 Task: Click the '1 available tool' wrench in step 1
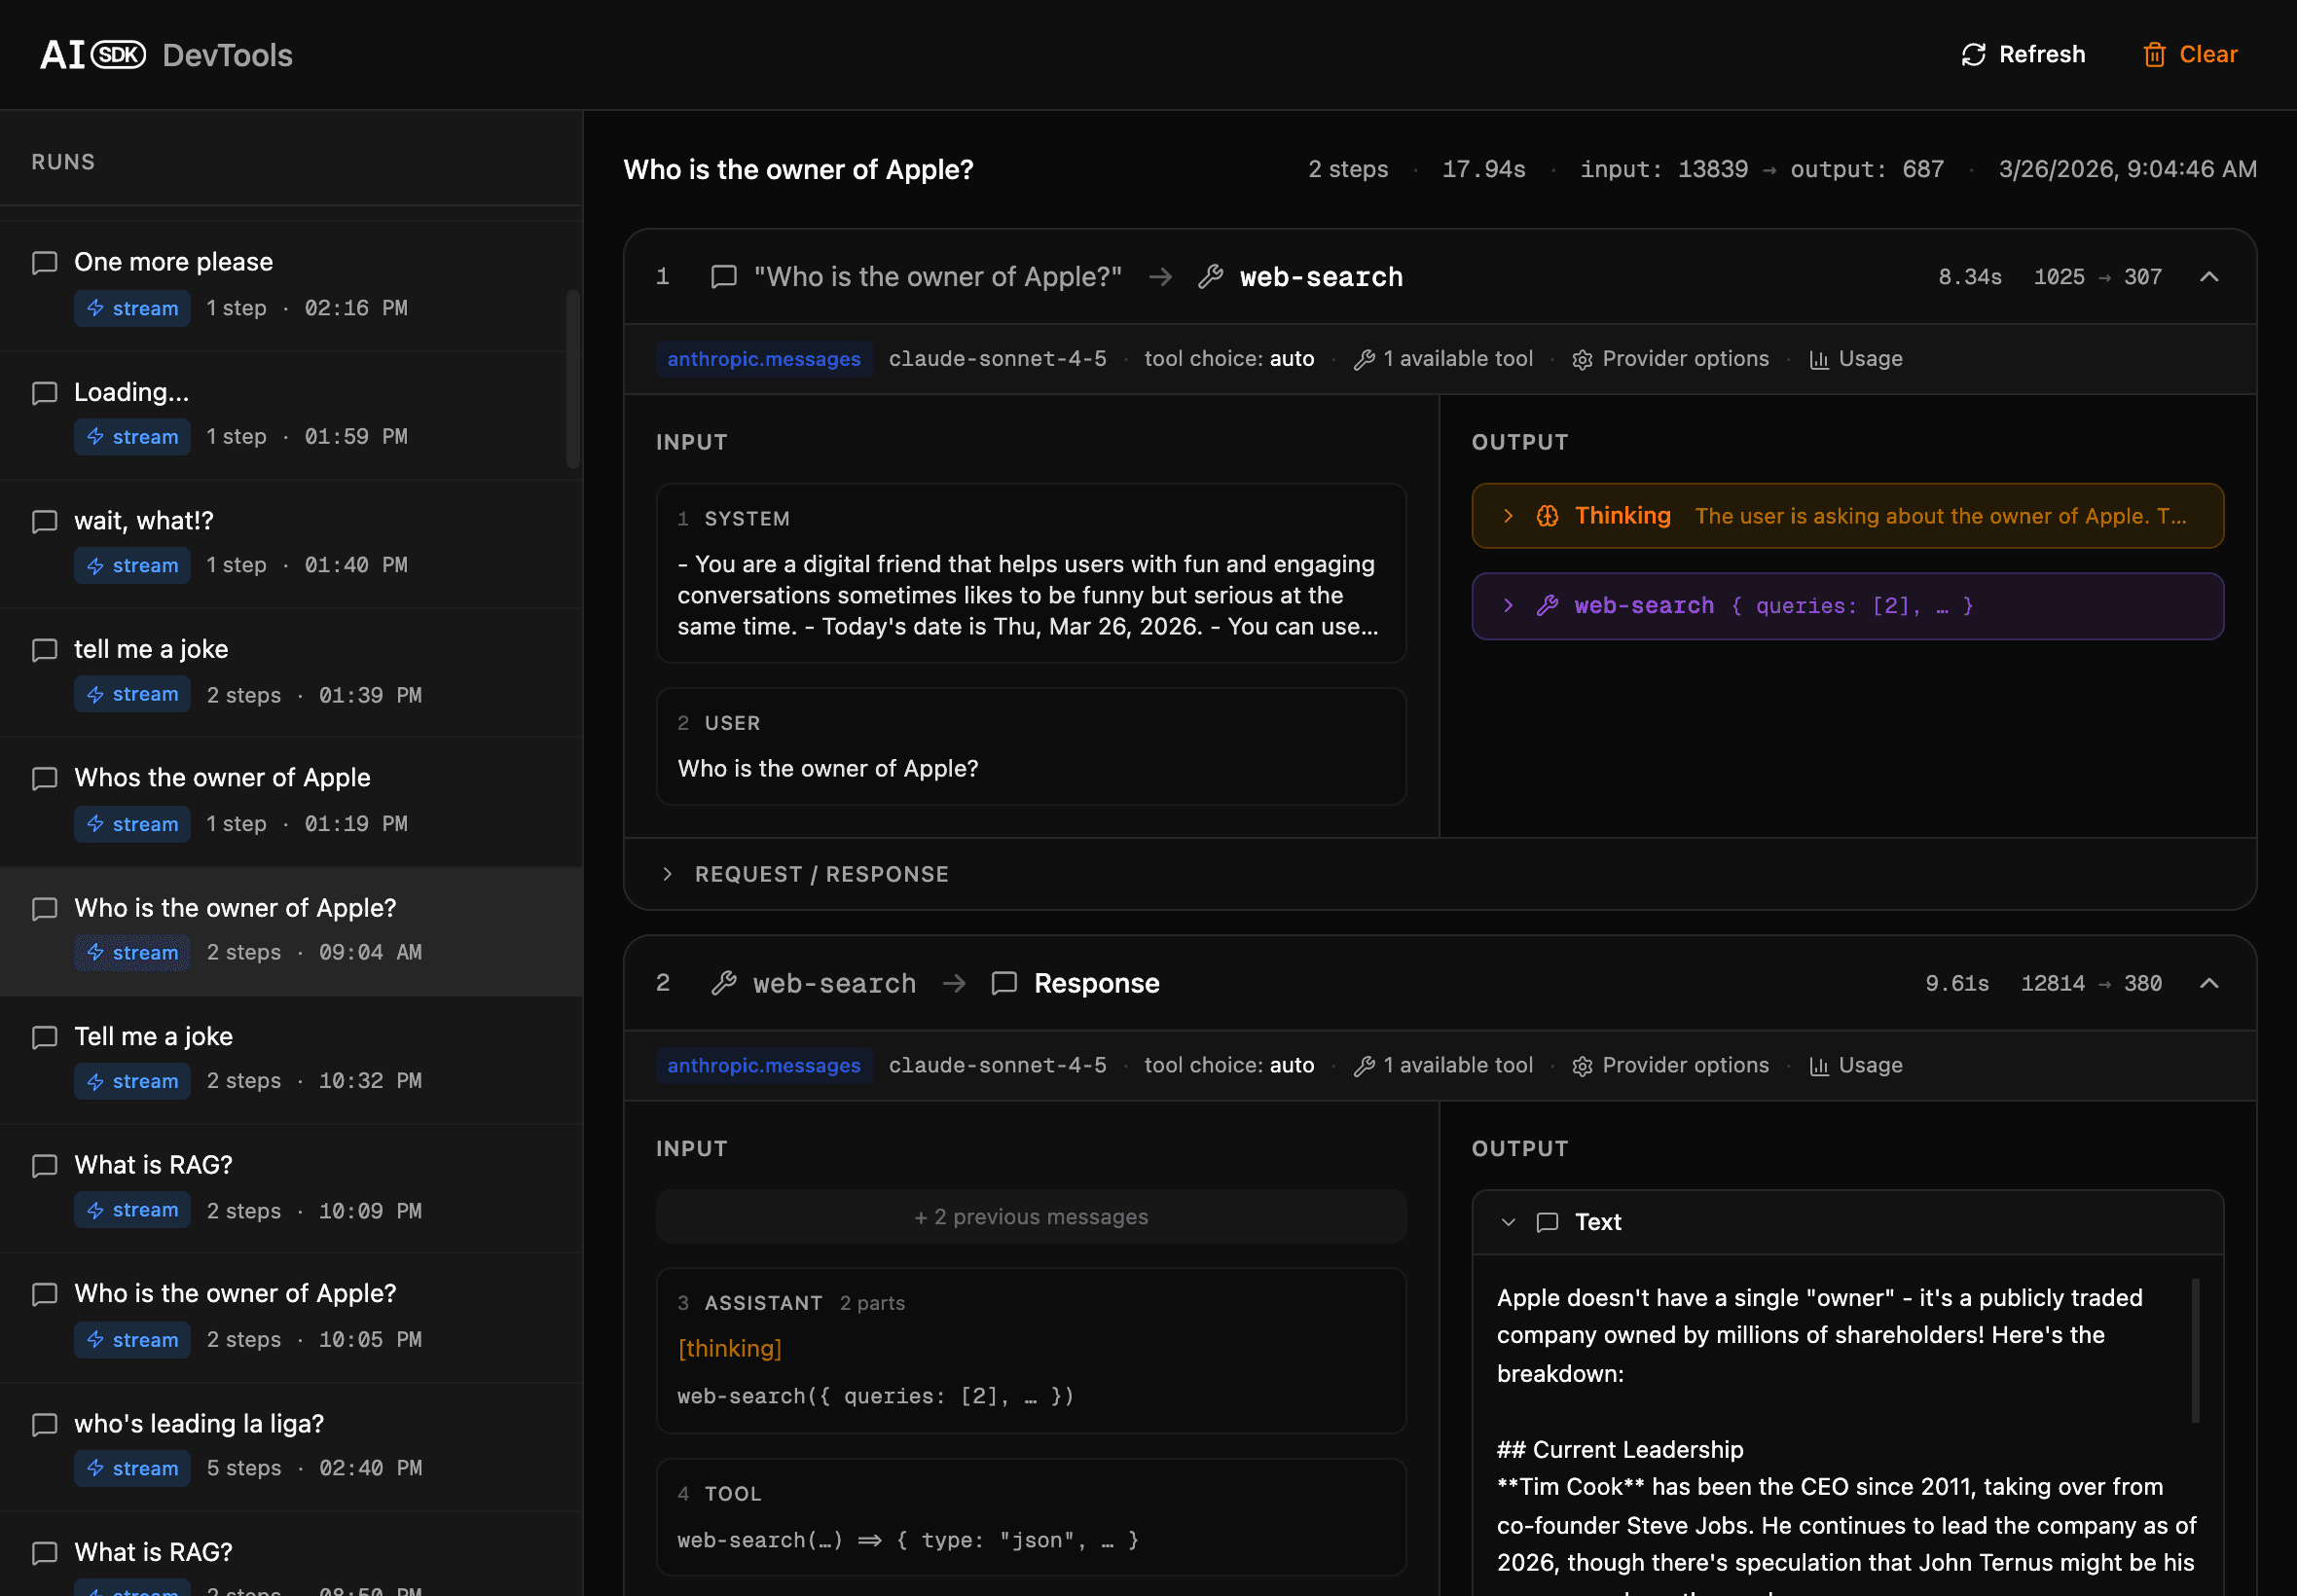click(1364, 360)
